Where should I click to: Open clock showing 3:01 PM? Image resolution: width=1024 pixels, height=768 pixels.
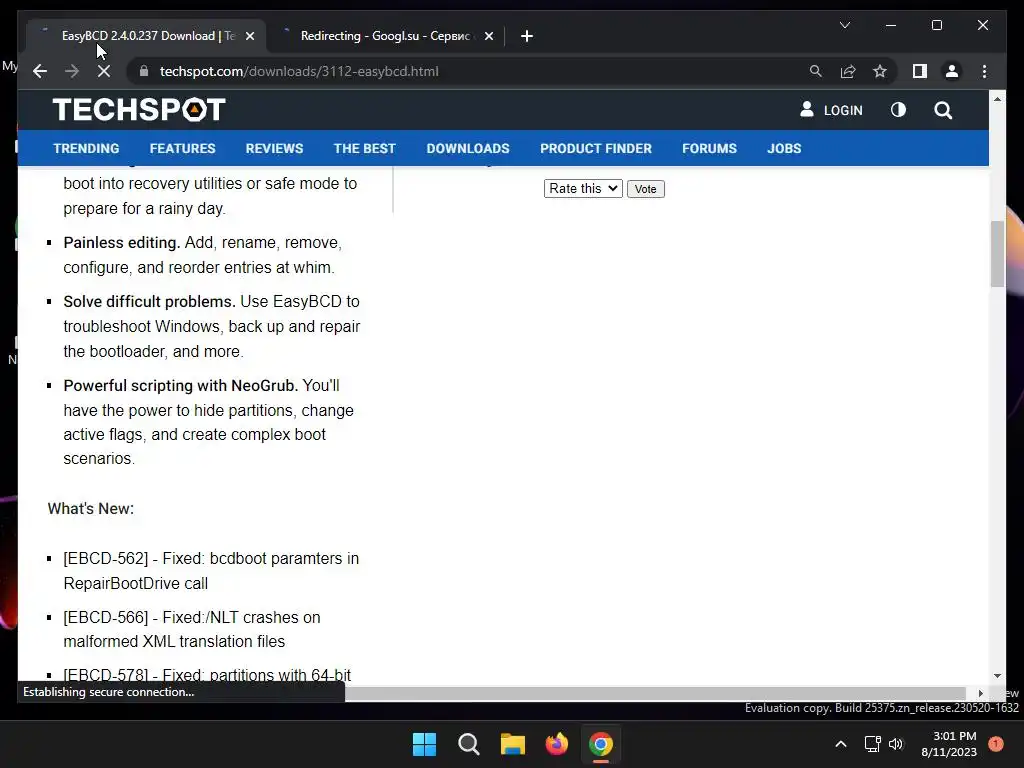(949, 744)
